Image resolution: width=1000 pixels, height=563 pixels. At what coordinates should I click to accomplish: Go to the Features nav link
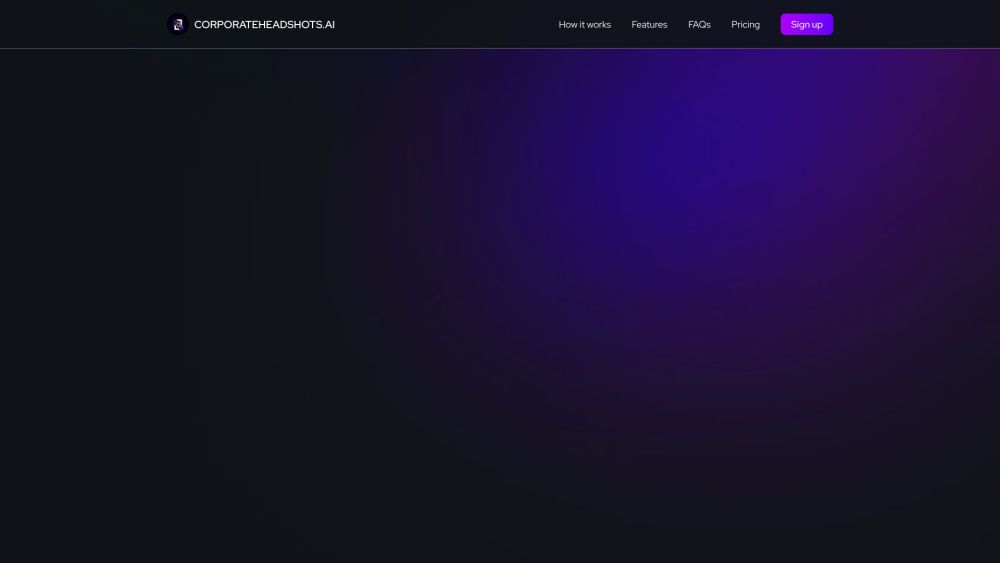coord(649,24)
